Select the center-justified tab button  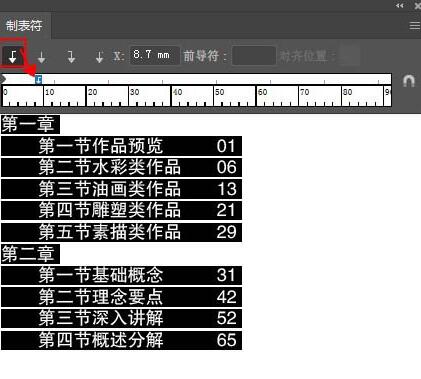pyautogui.click(x=42, y=57)
